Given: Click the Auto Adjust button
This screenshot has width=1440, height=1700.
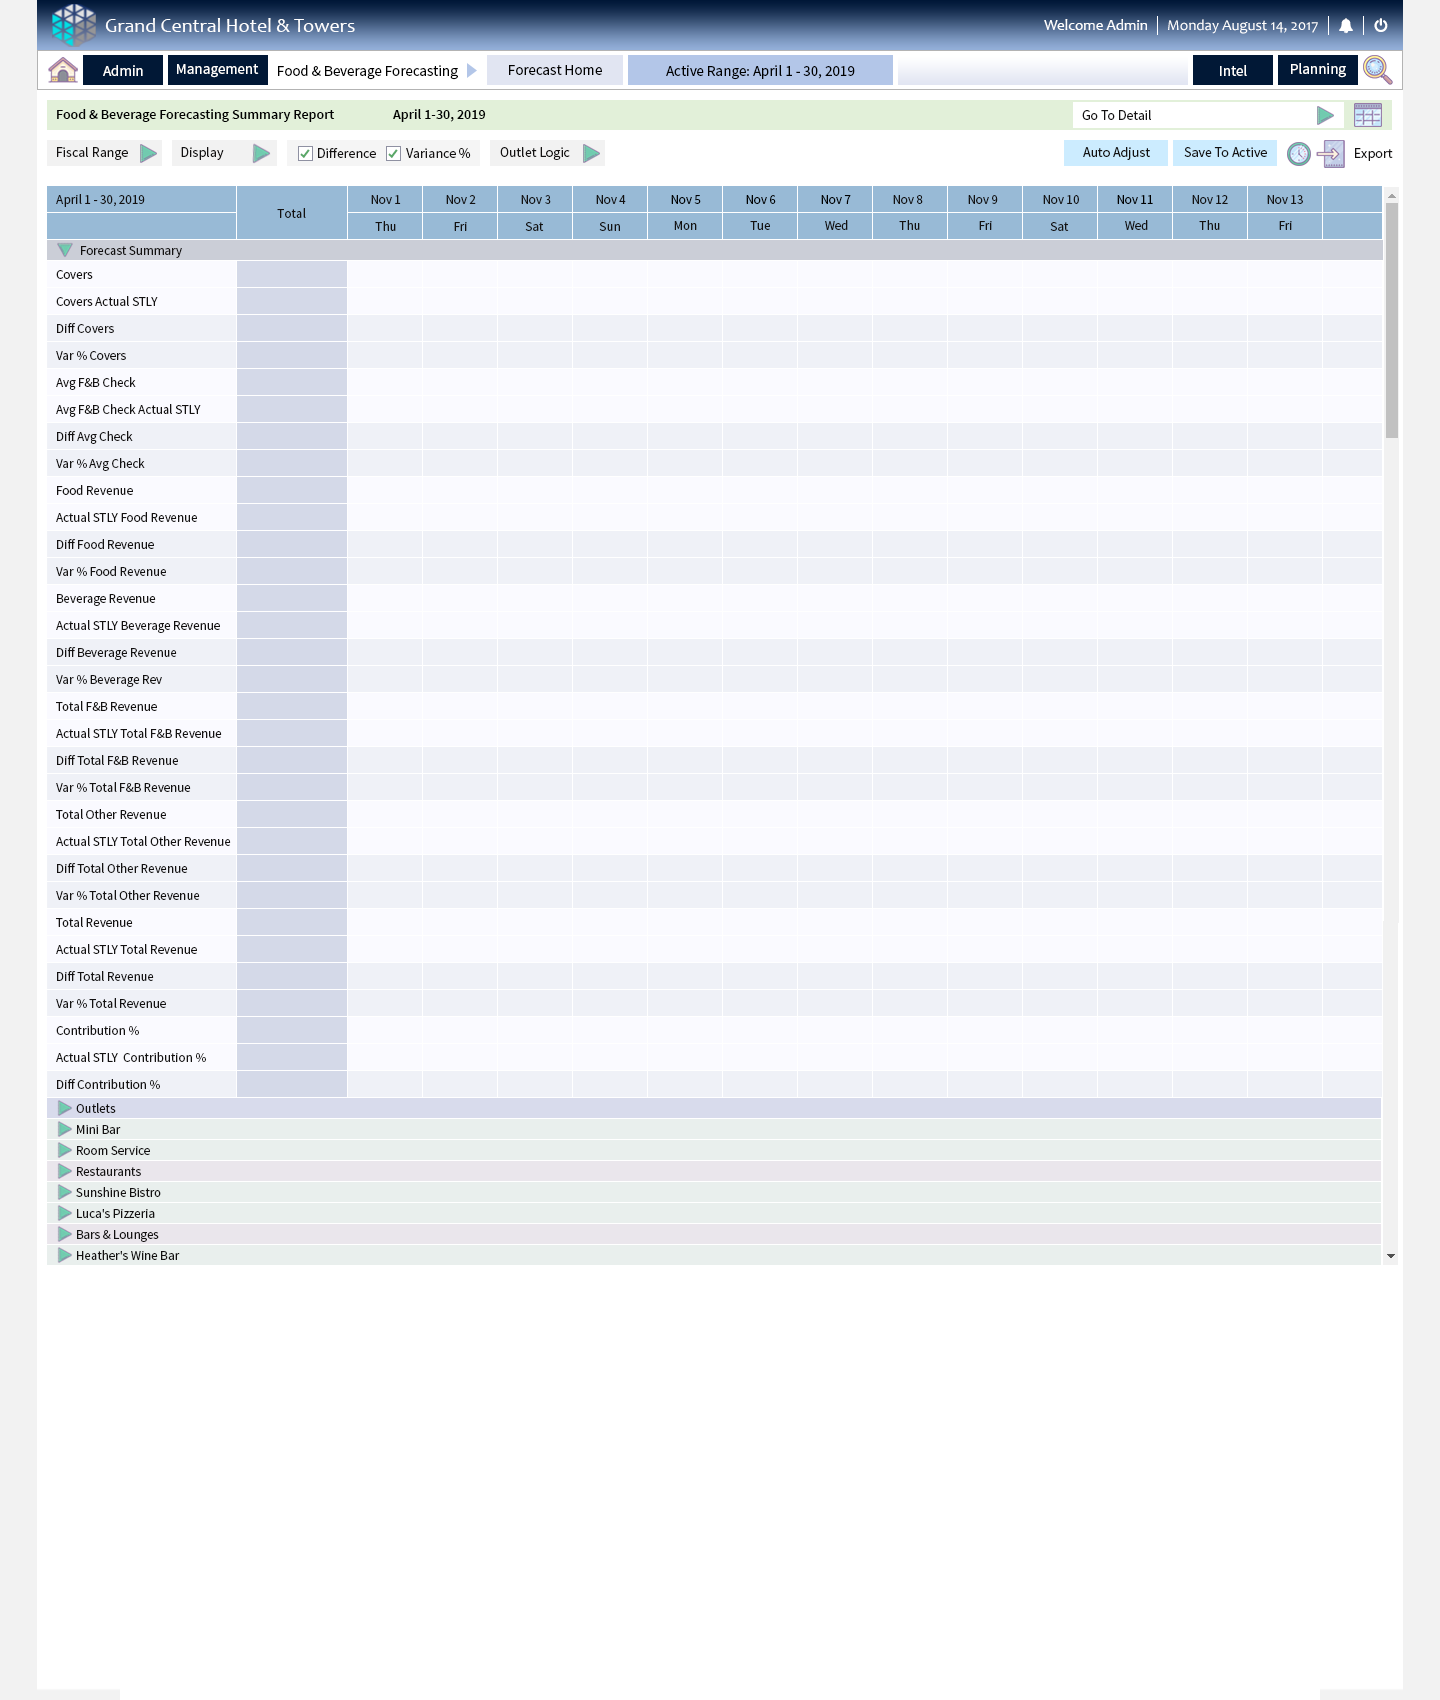Looking at the screenshot, I should coord(1116,153).
